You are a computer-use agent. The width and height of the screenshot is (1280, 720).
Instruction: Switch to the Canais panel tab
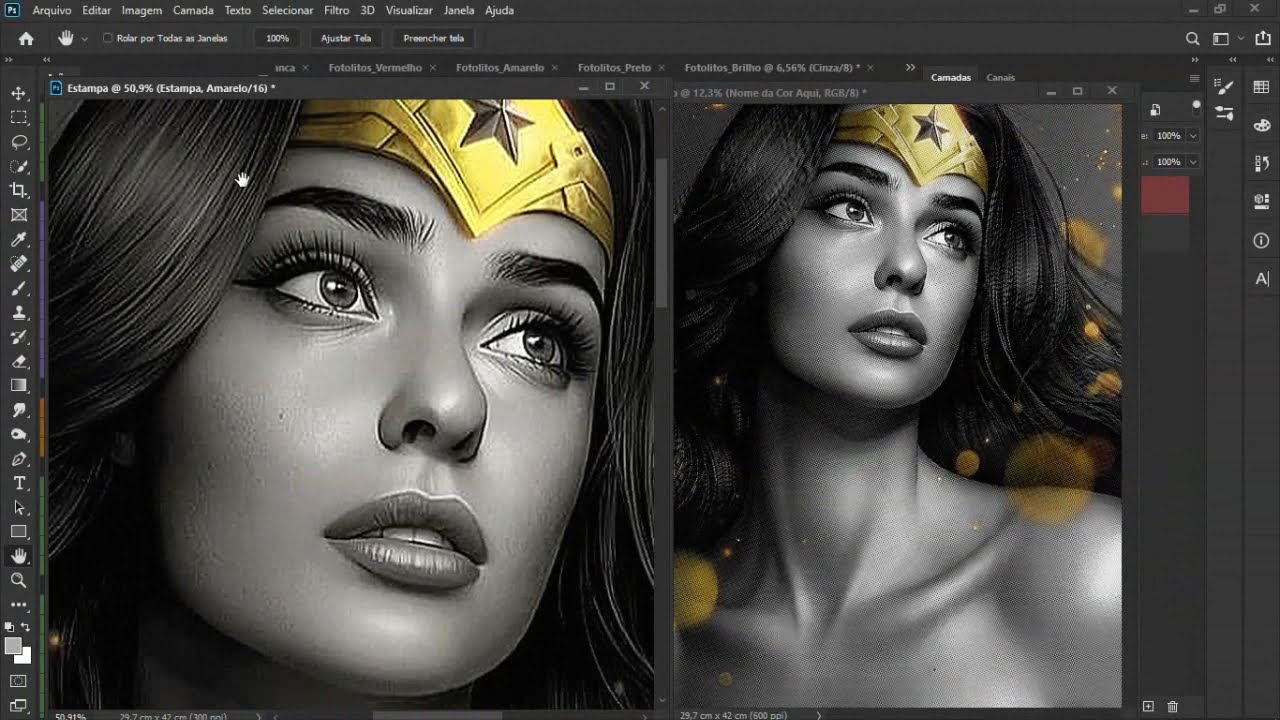[1000, 78]
